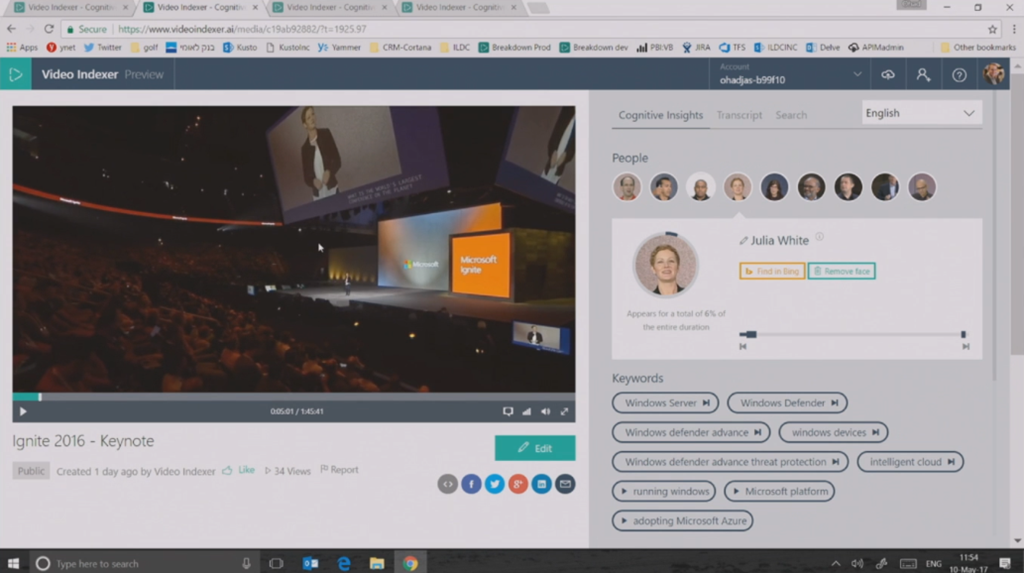Click Find in Bing button
Screen dimensions: 1024x573
772,271
